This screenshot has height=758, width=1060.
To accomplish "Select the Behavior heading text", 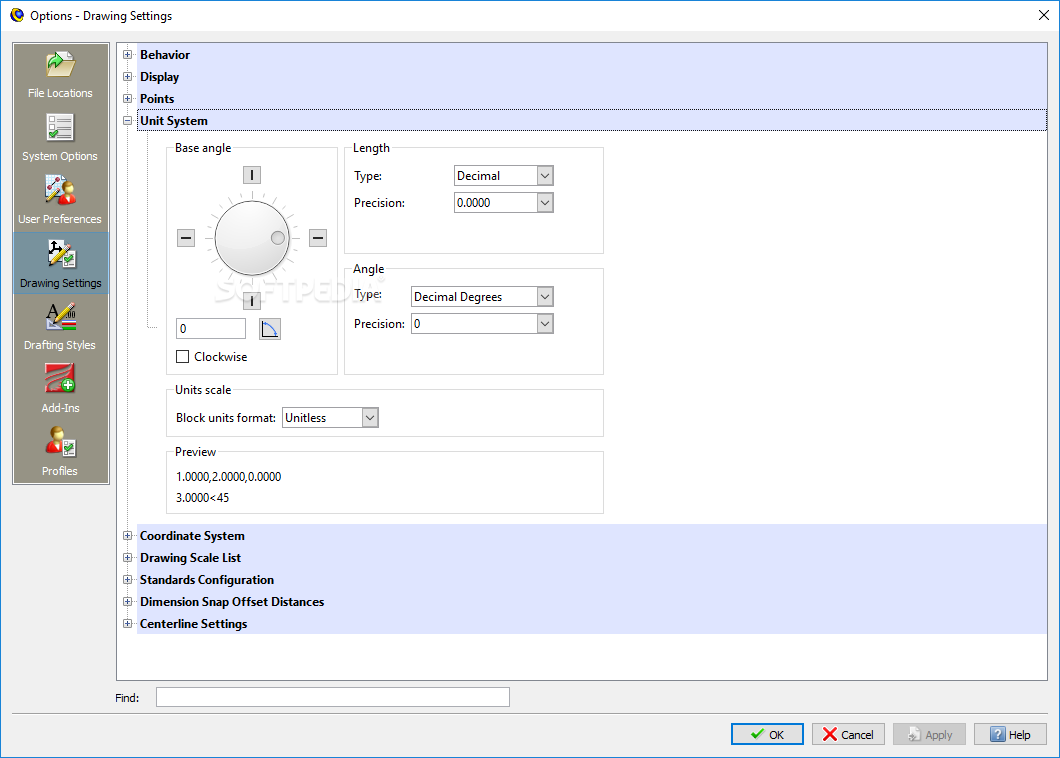I will (x=165, y=55).
